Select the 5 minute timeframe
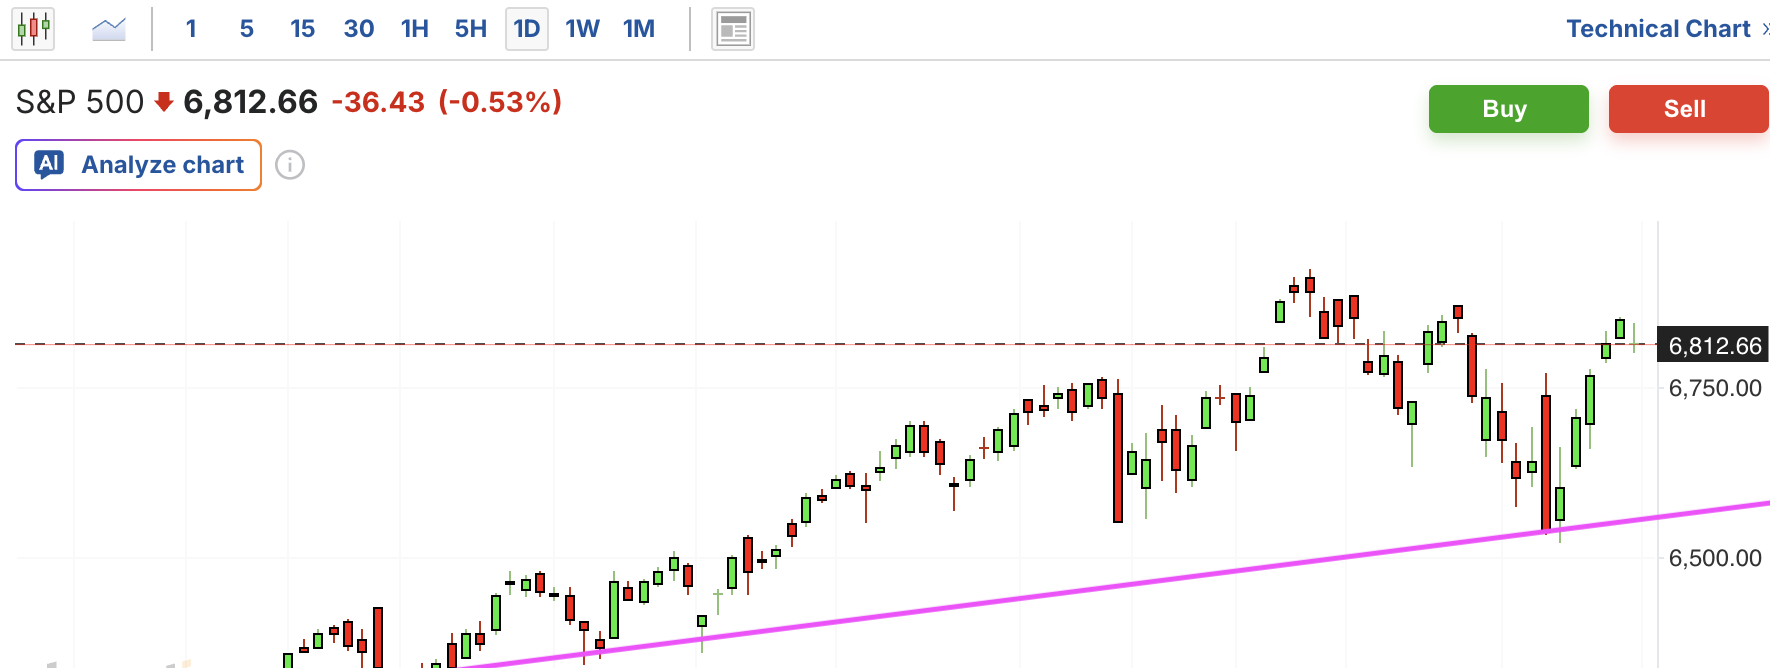Image resolution: width=1770 pixels, height=668 pixels. [x=246, y=29]
